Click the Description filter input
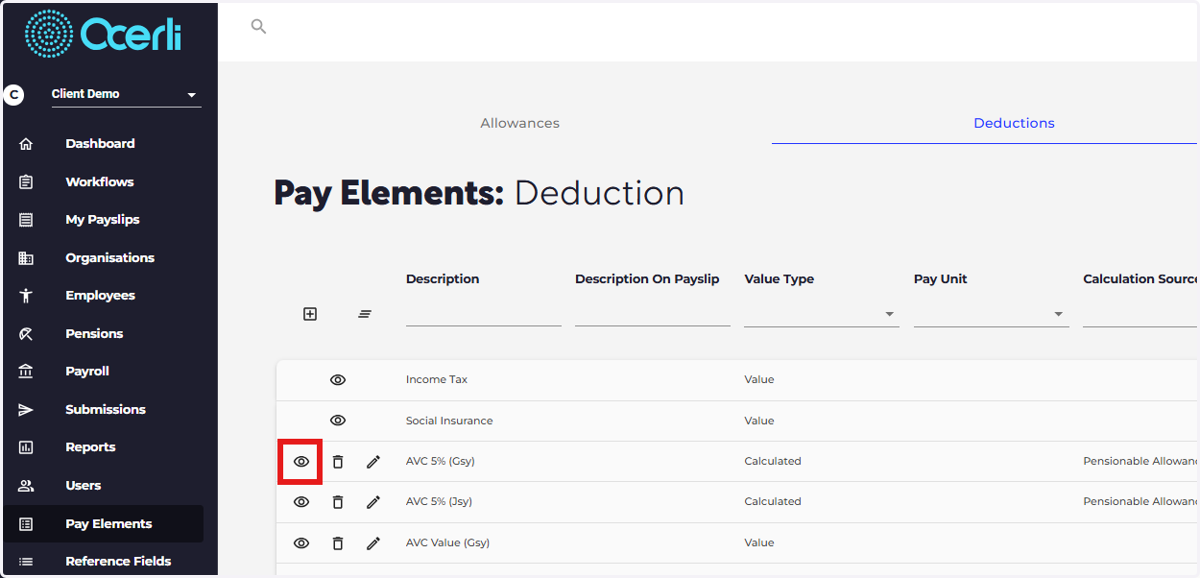This screenshot has height=578, width=1200. [x=483, y=314]
